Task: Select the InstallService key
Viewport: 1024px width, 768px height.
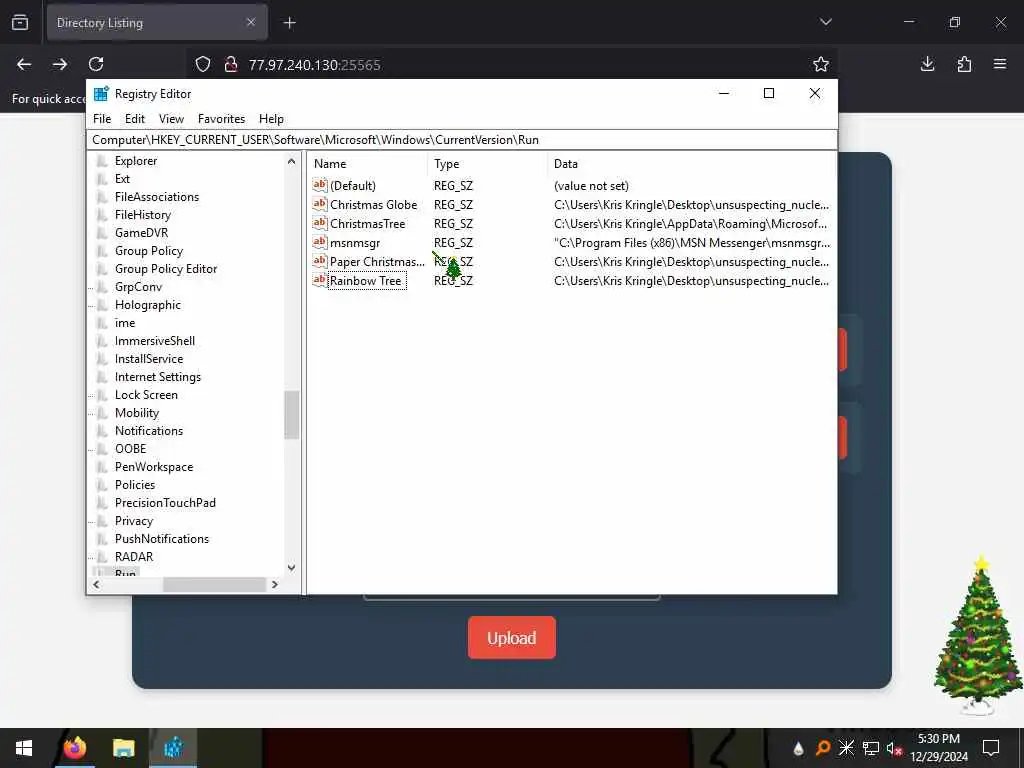Action: [x=149, y=359]
